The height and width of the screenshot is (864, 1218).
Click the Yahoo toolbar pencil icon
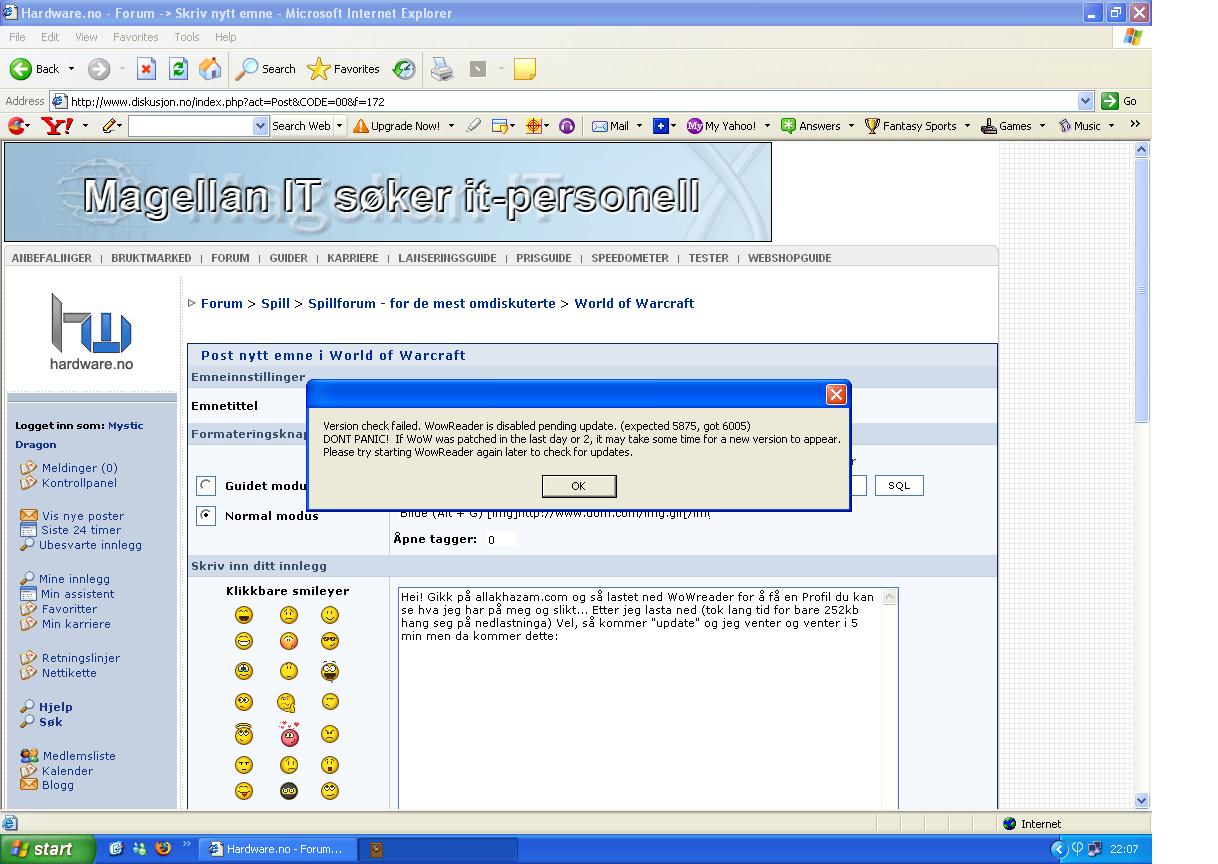(109, 126)
